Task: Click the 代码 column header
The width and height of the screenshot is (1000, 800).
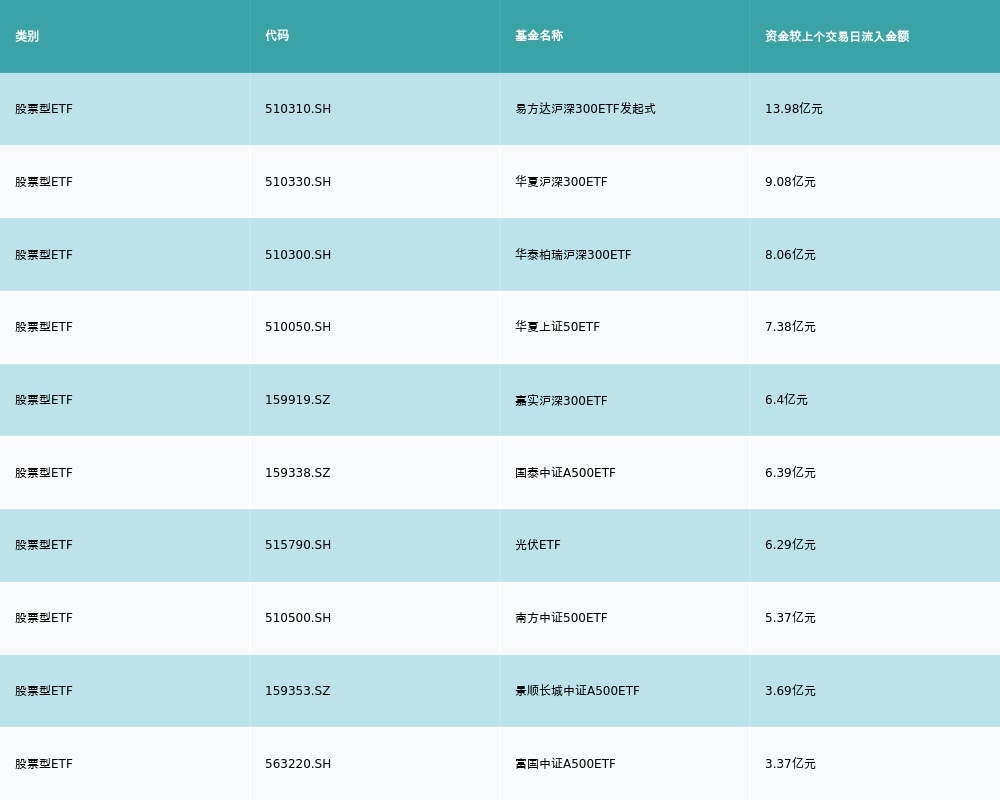Action: pos(277,36)
